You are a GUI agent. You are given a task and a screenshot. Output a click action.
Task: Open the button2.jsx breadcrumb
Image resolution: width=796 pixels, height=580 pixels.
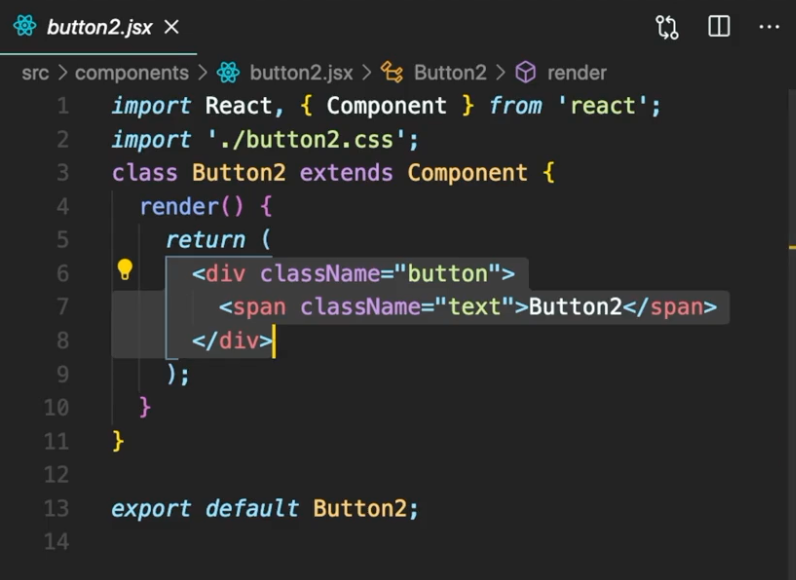301,73
